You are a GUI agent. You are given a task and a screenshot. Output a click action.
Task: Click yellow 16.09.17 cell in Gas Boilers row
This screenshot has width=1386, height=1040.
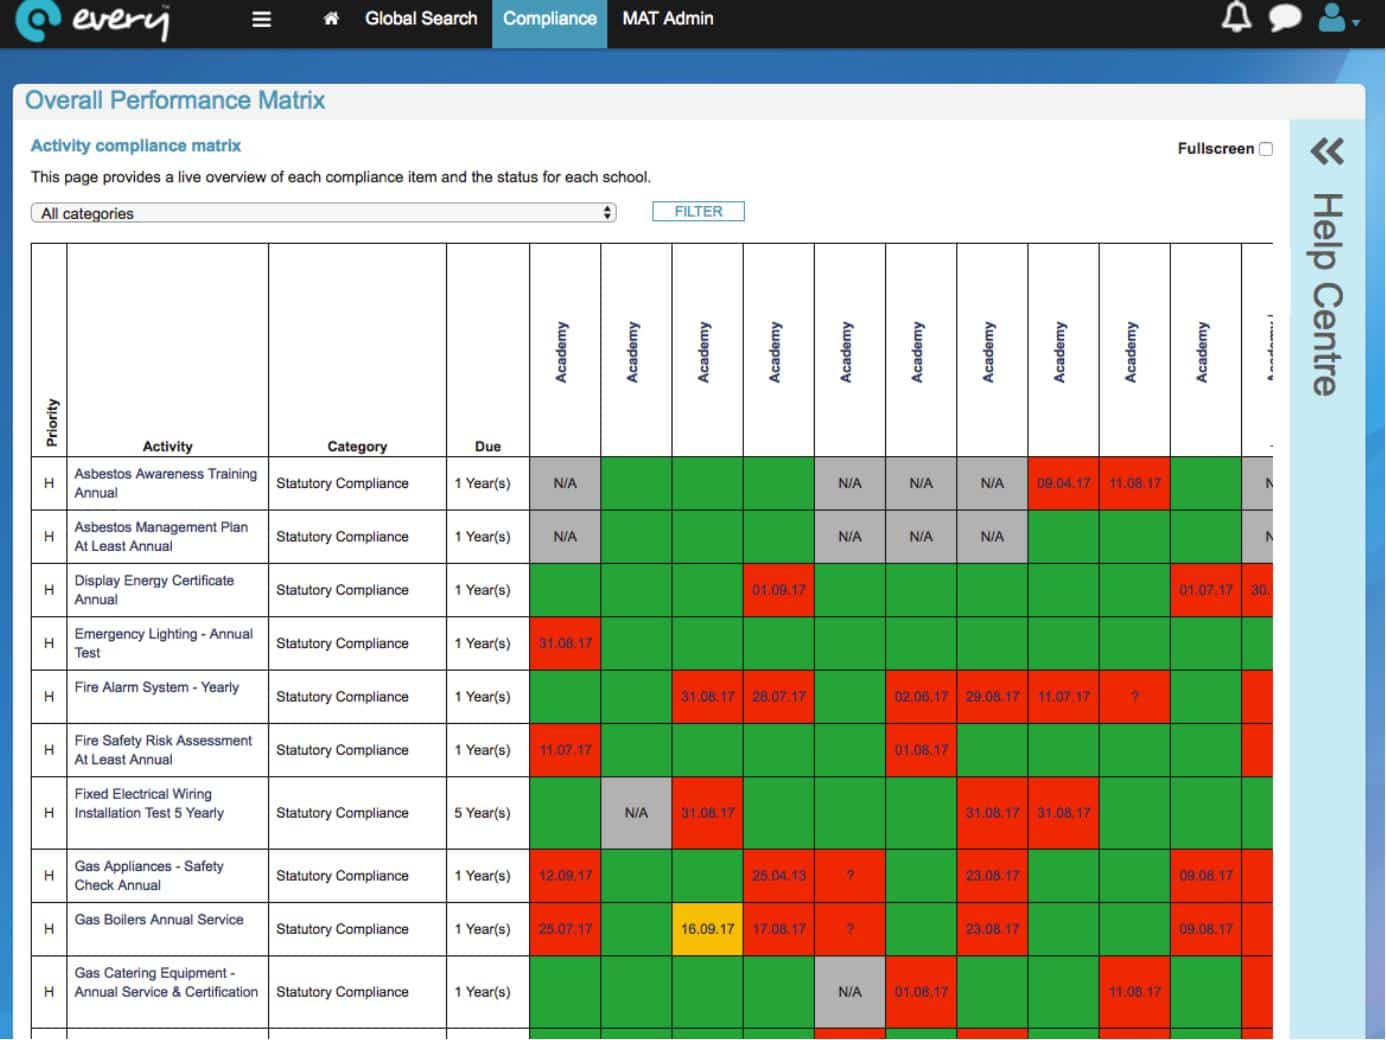click(707, 929)
